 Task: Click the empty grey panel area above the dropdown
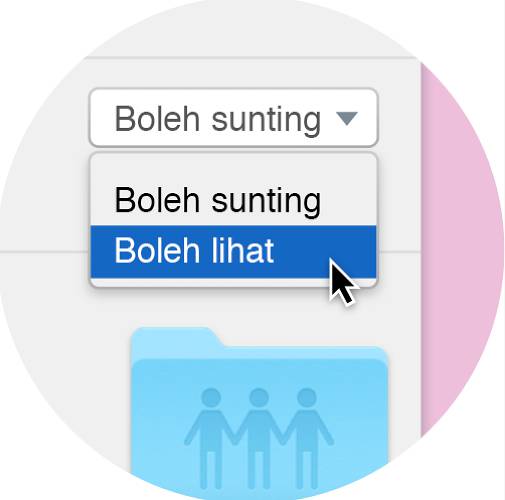tap(233, 73)
